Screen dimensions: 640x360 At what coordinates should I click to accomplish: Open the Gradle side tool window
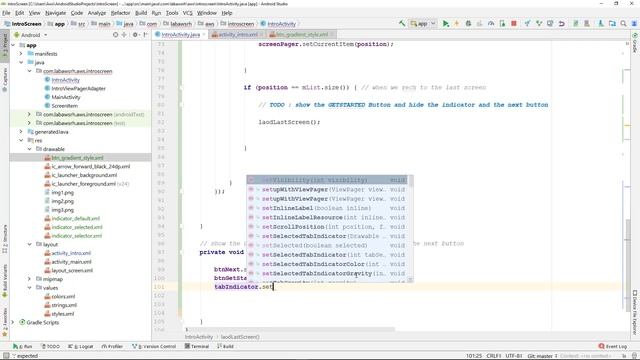tap(635, 43)
